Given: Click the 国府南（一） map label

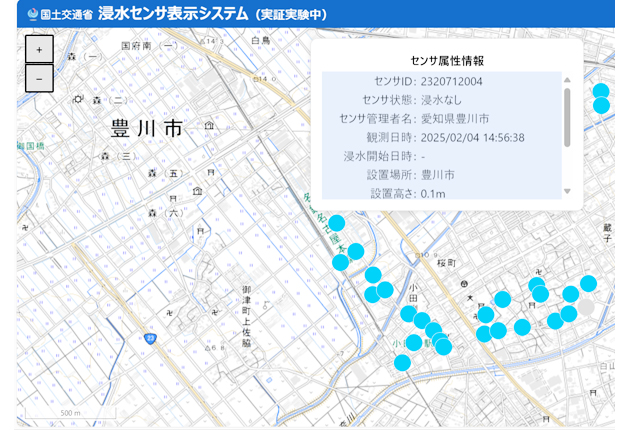Looking at the screenshot, I should 149,46.
